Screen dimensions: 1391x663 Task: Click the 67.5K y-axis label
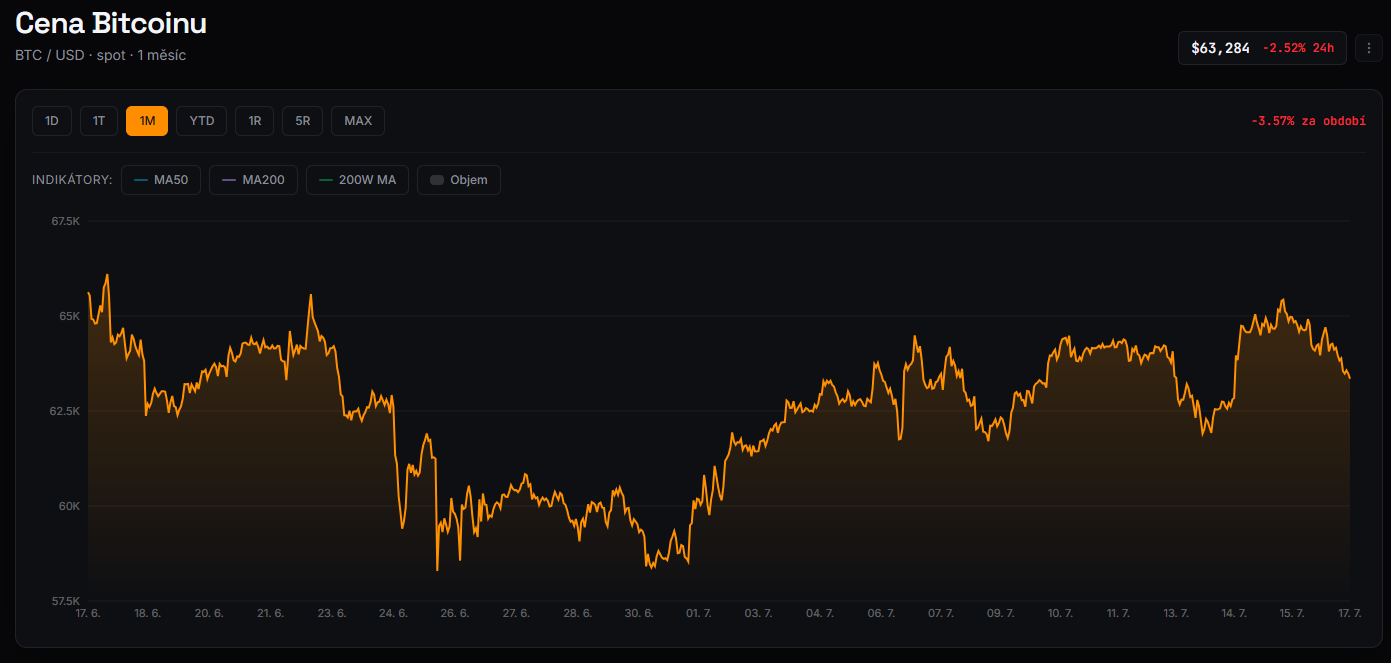click(x=65, y=221)
